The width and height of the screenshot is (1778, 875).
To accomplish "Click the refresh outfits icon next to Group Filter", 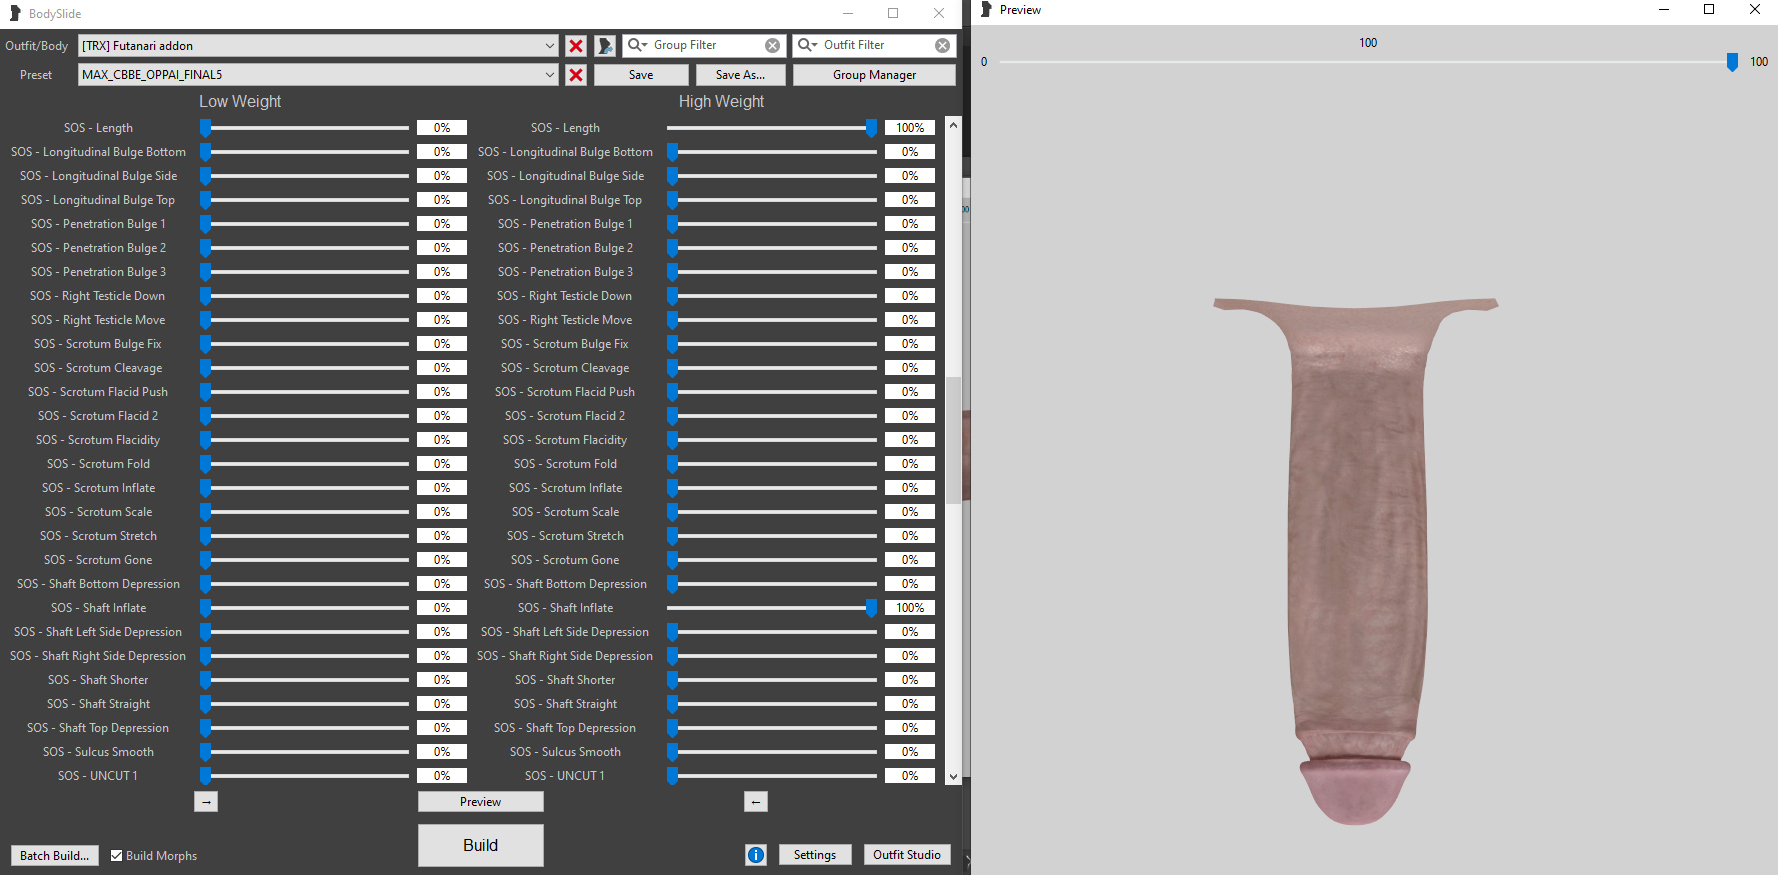I will (605, 46).
